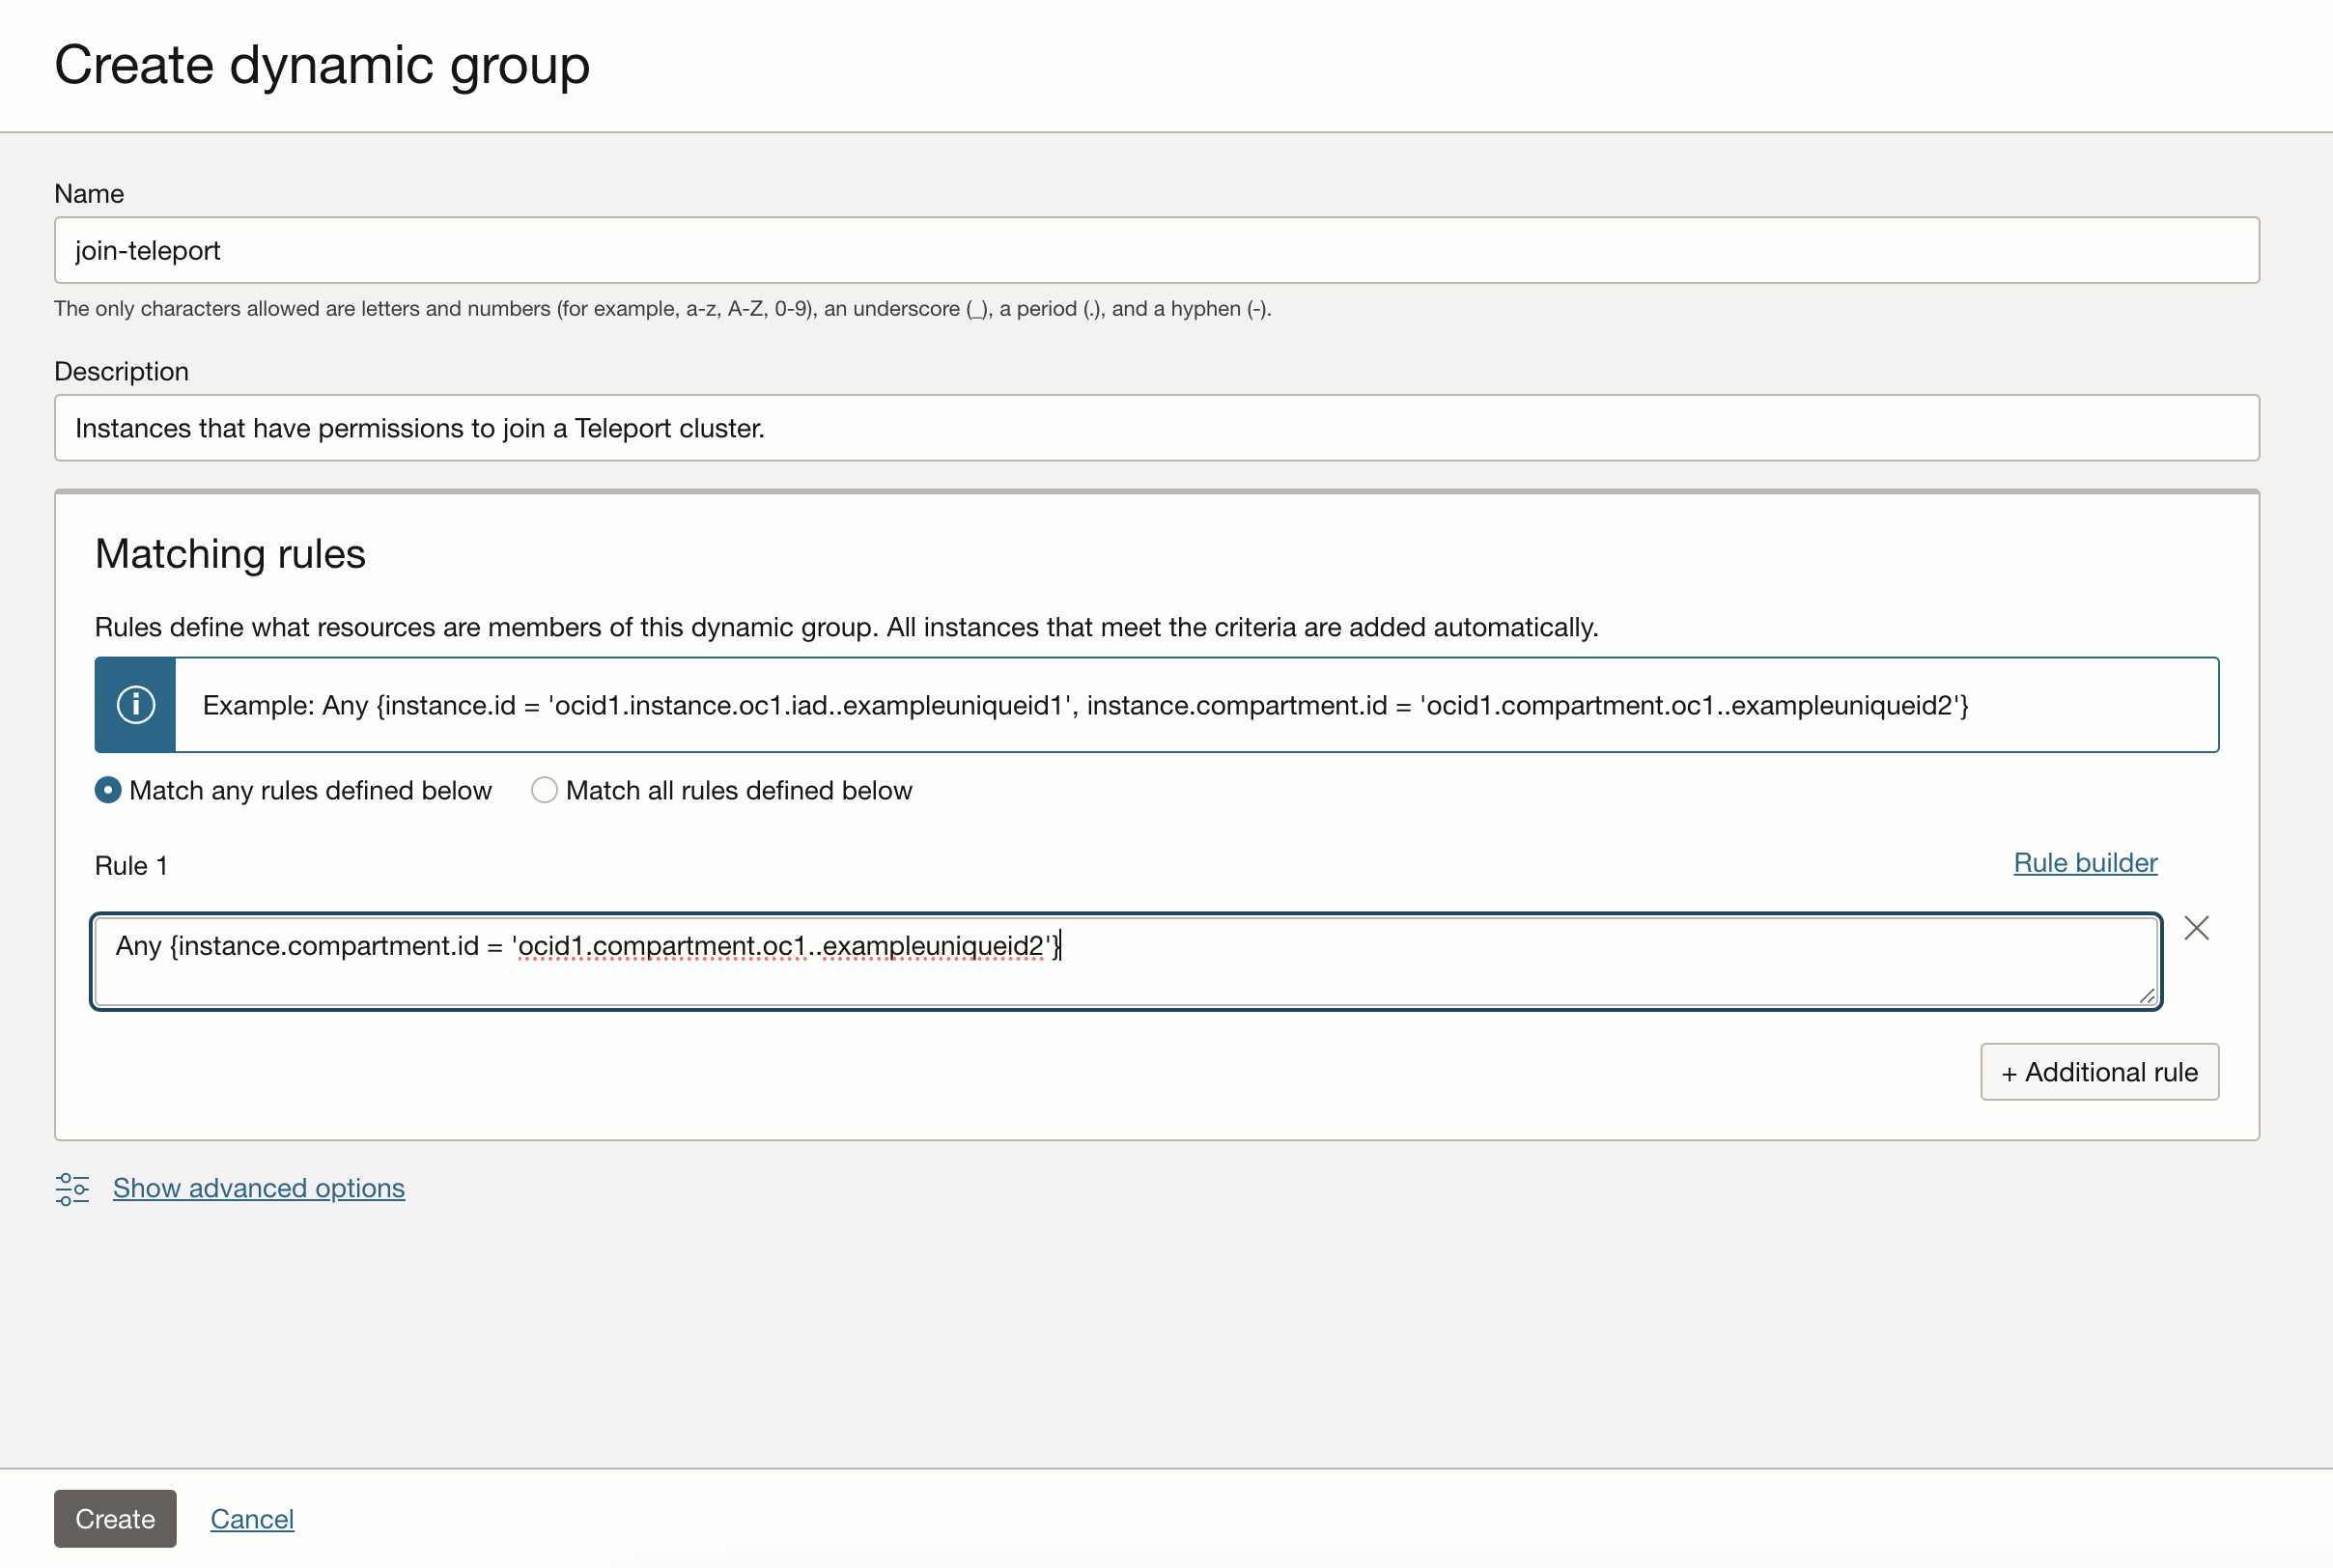Click the Create button
This screenshot has width=2333, height=1568.
tap(114, 1518)
